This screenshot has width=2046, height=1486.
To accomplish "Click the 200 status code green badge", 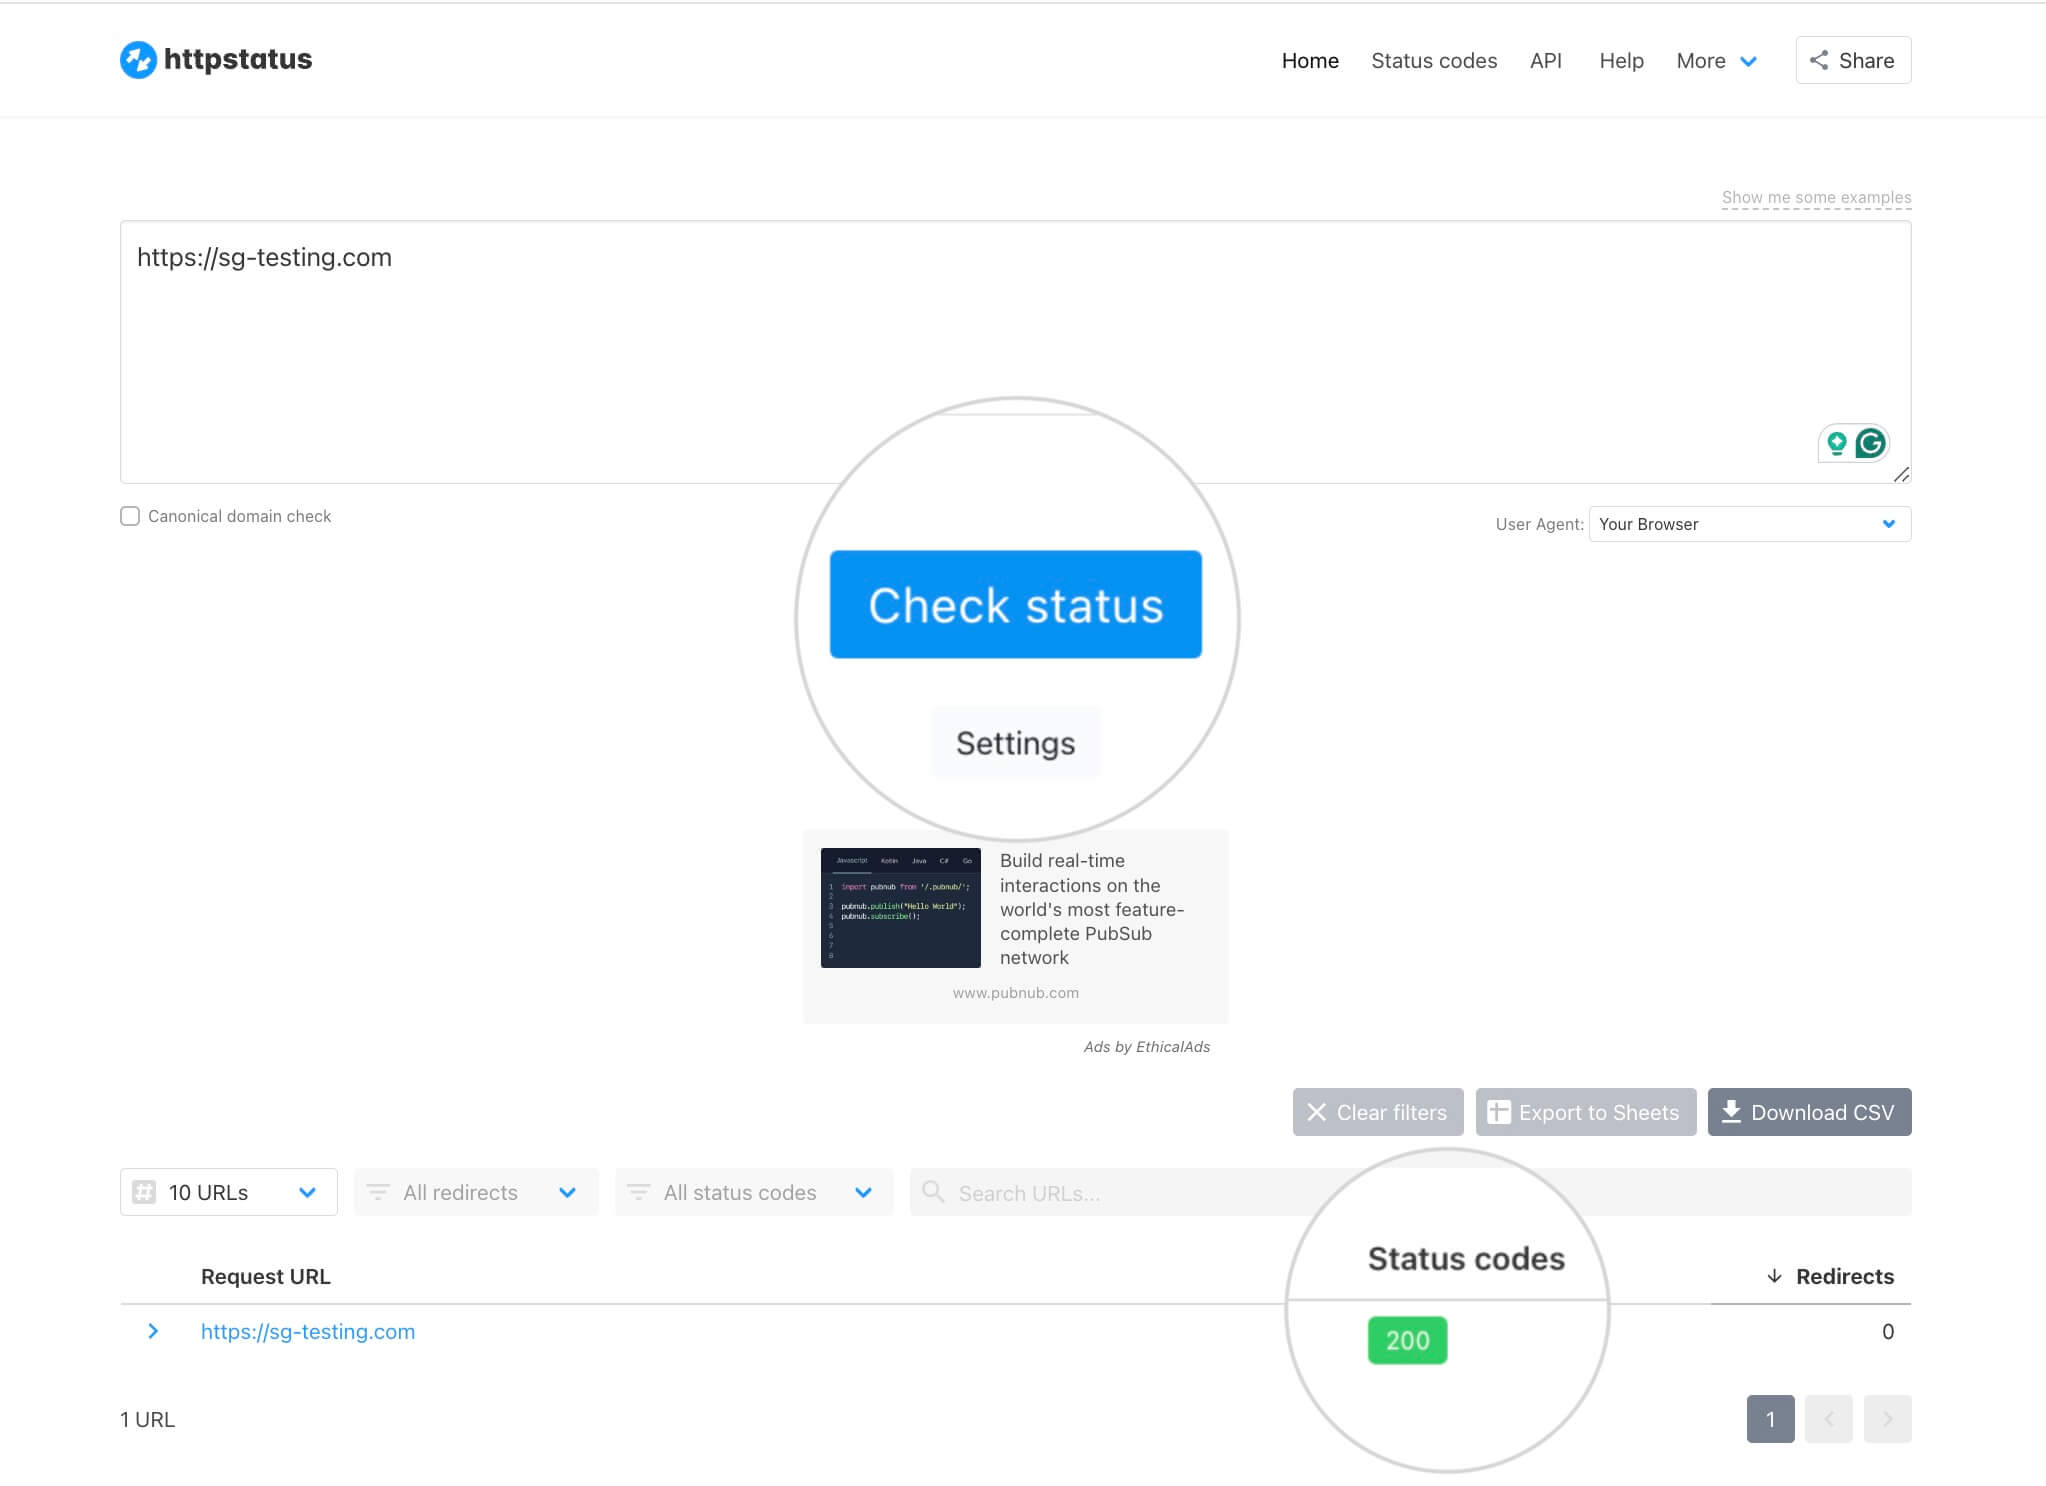I will tap(1406, 1340).
